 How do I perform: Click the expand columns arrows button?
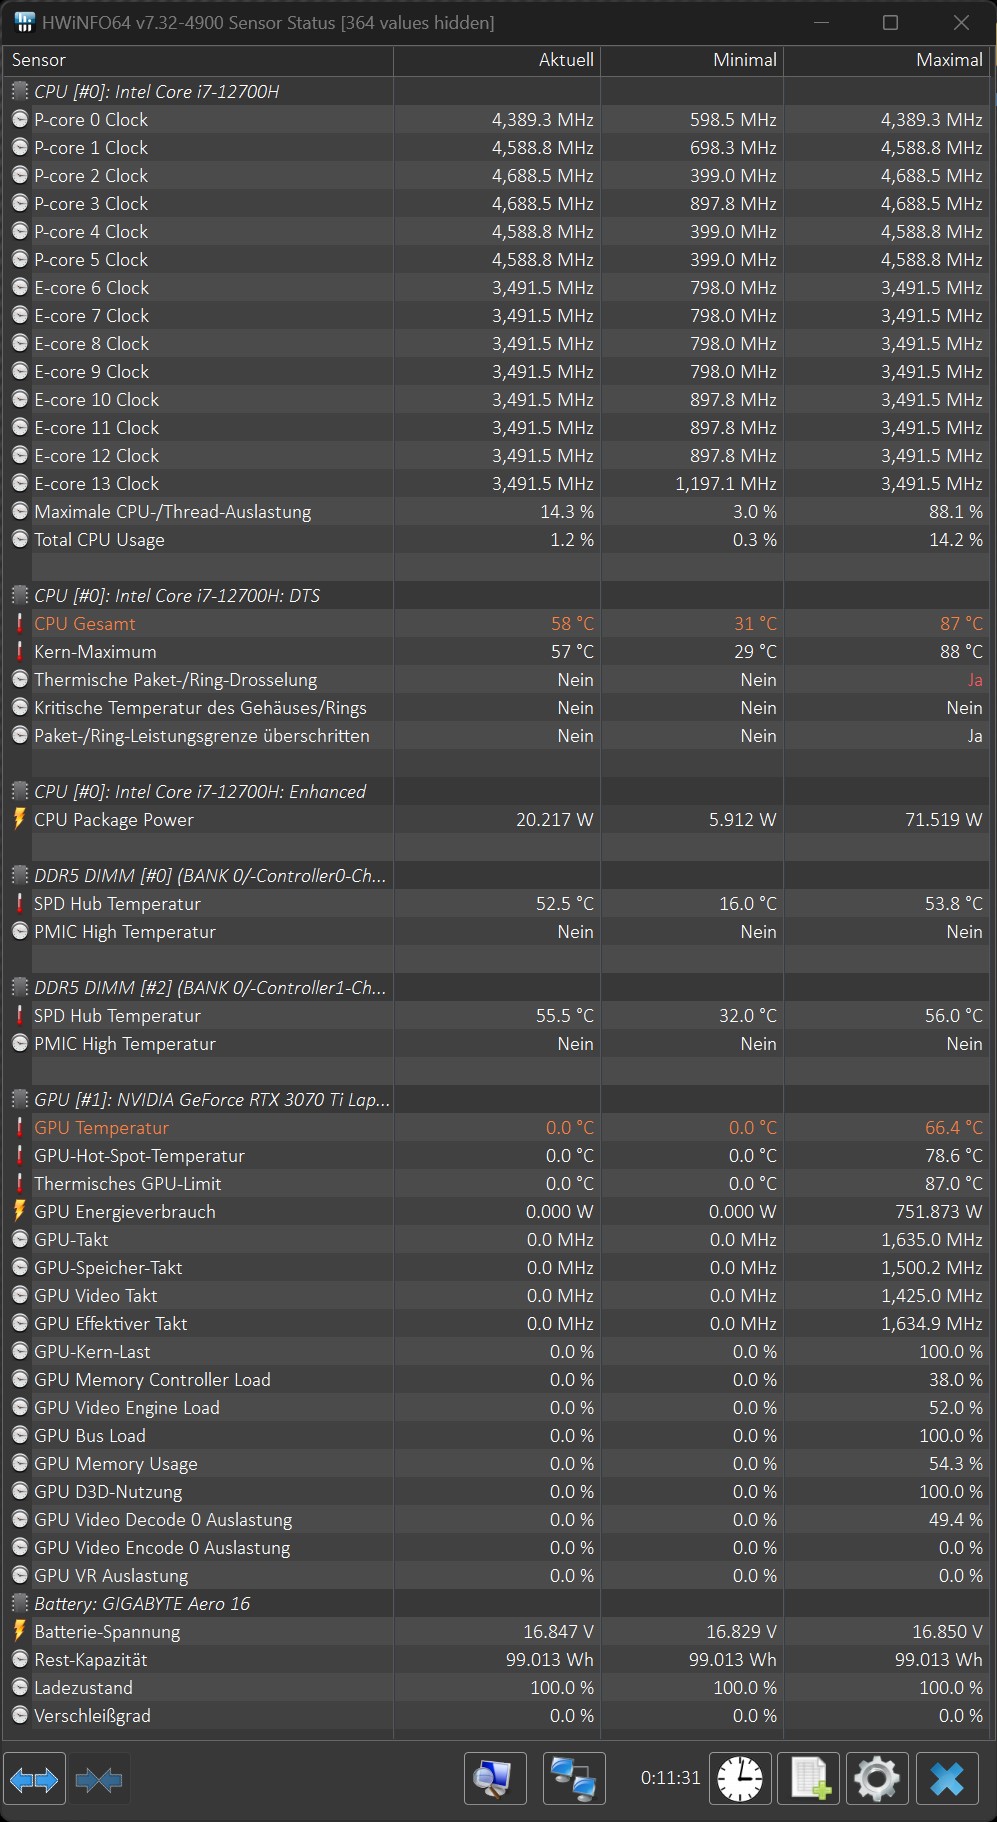35,1779
